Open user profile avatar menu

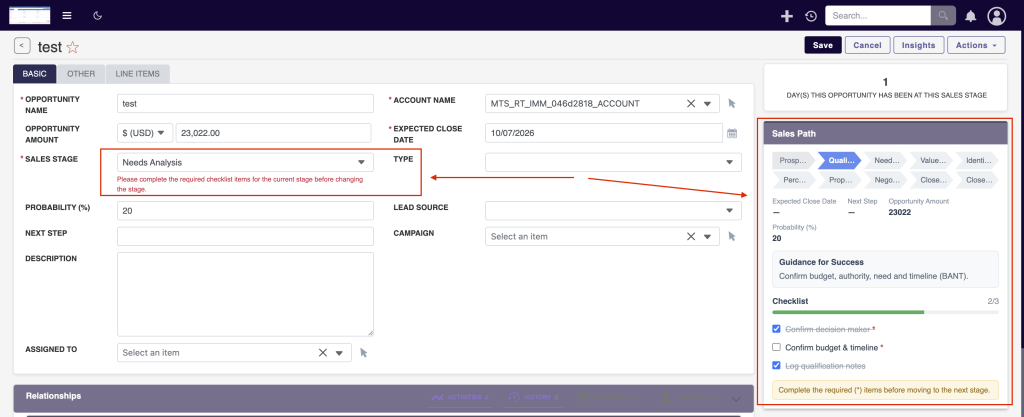tap(996, 16)
